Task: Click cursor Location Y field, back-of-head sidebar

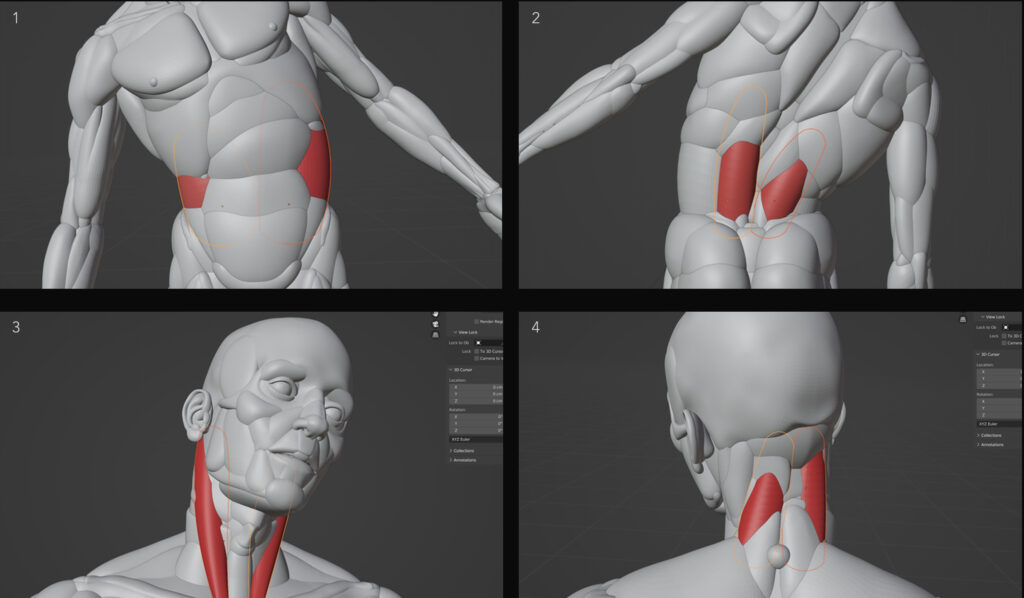Action: tap(1000, 379)
